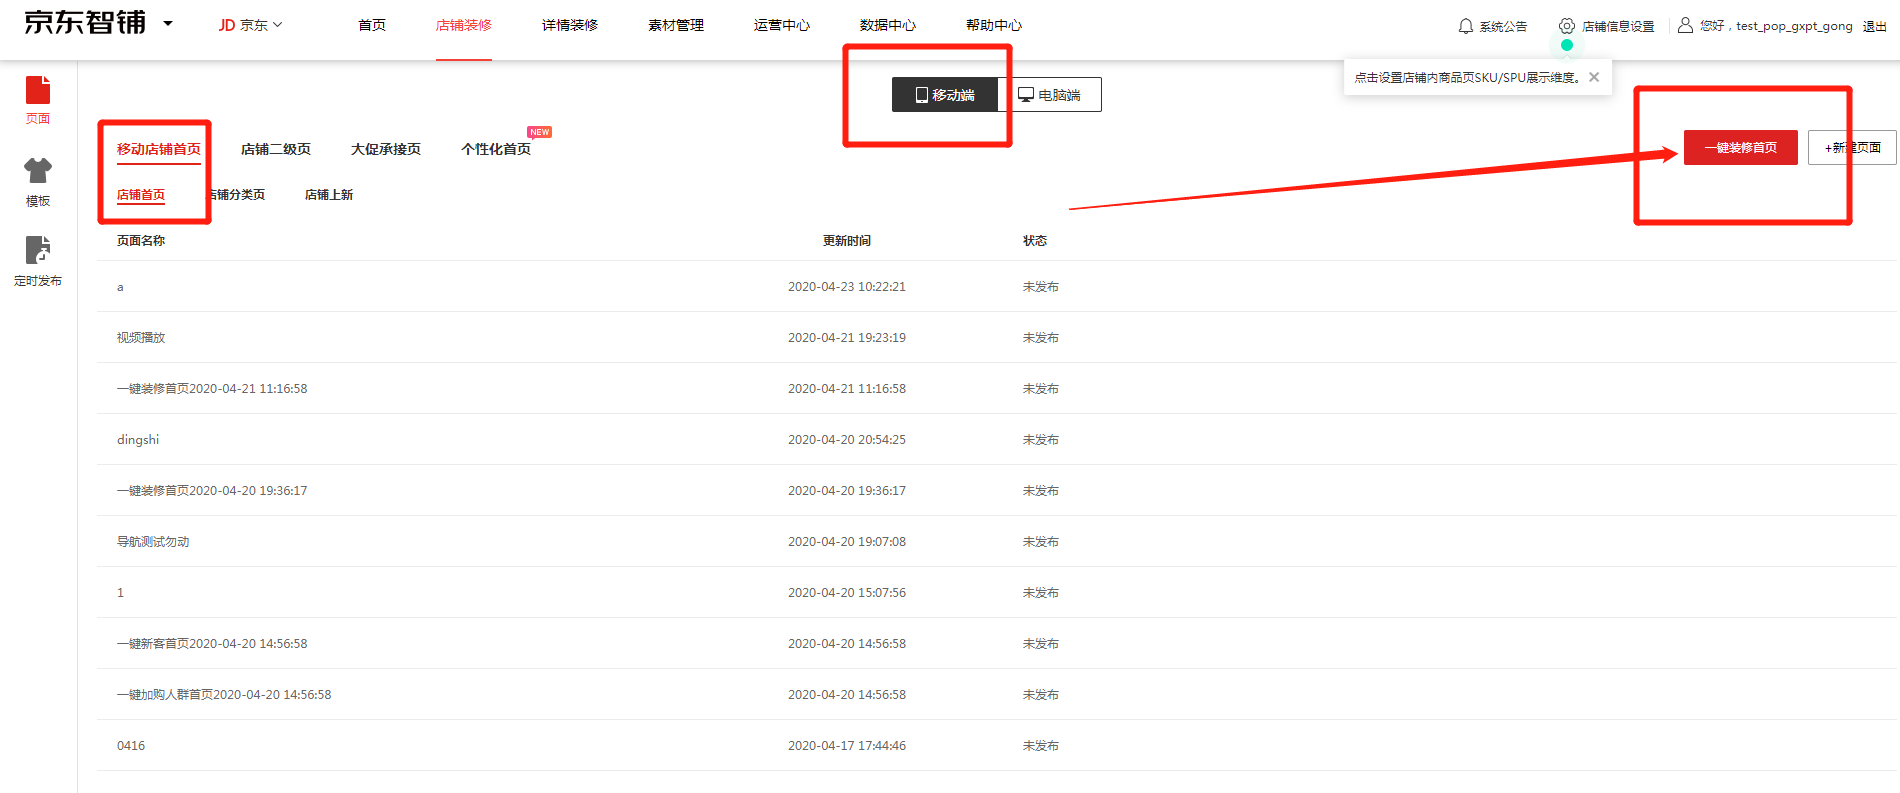Open 素材管理 navigation item

click(676, 25)
